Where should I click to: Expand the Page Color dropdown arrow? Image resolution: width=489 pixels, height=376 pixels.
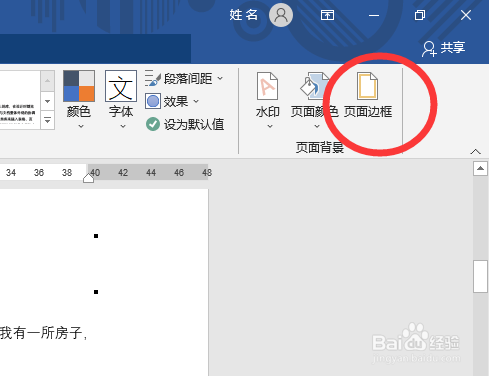317,126
